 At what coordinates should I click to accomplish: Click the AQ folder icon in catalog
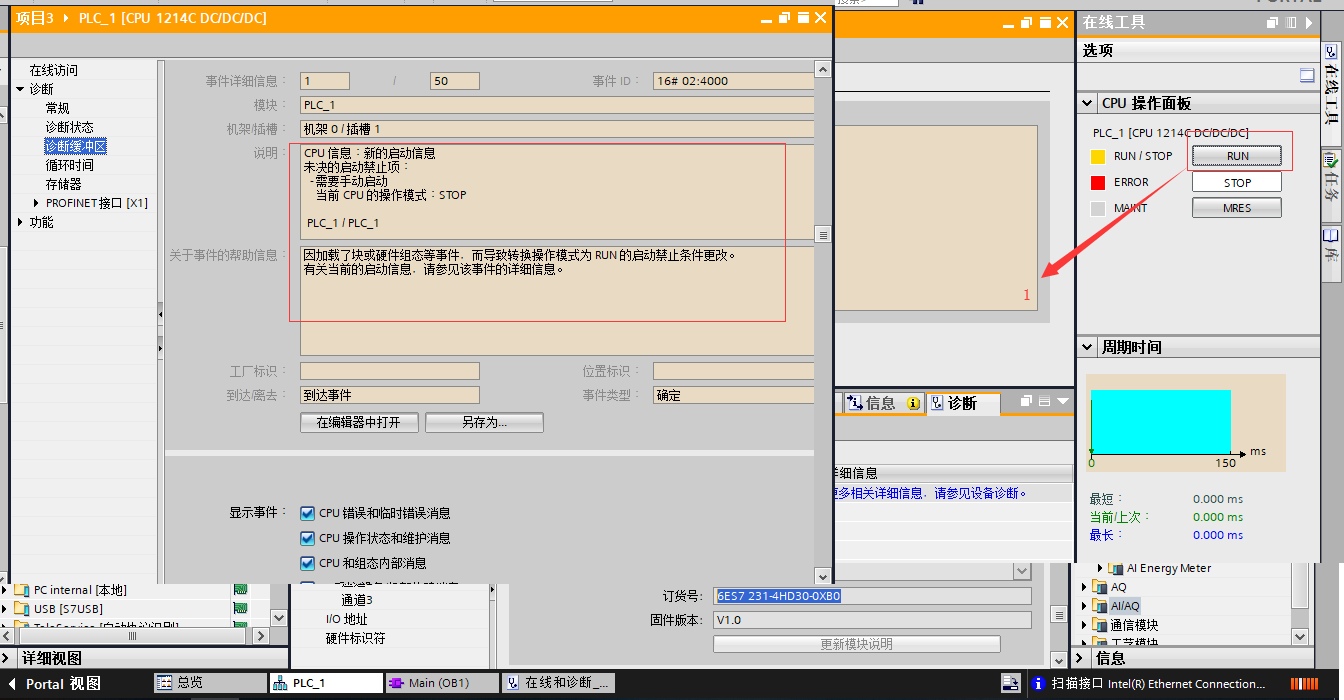pyautogui.click(x=1101, y=587)
